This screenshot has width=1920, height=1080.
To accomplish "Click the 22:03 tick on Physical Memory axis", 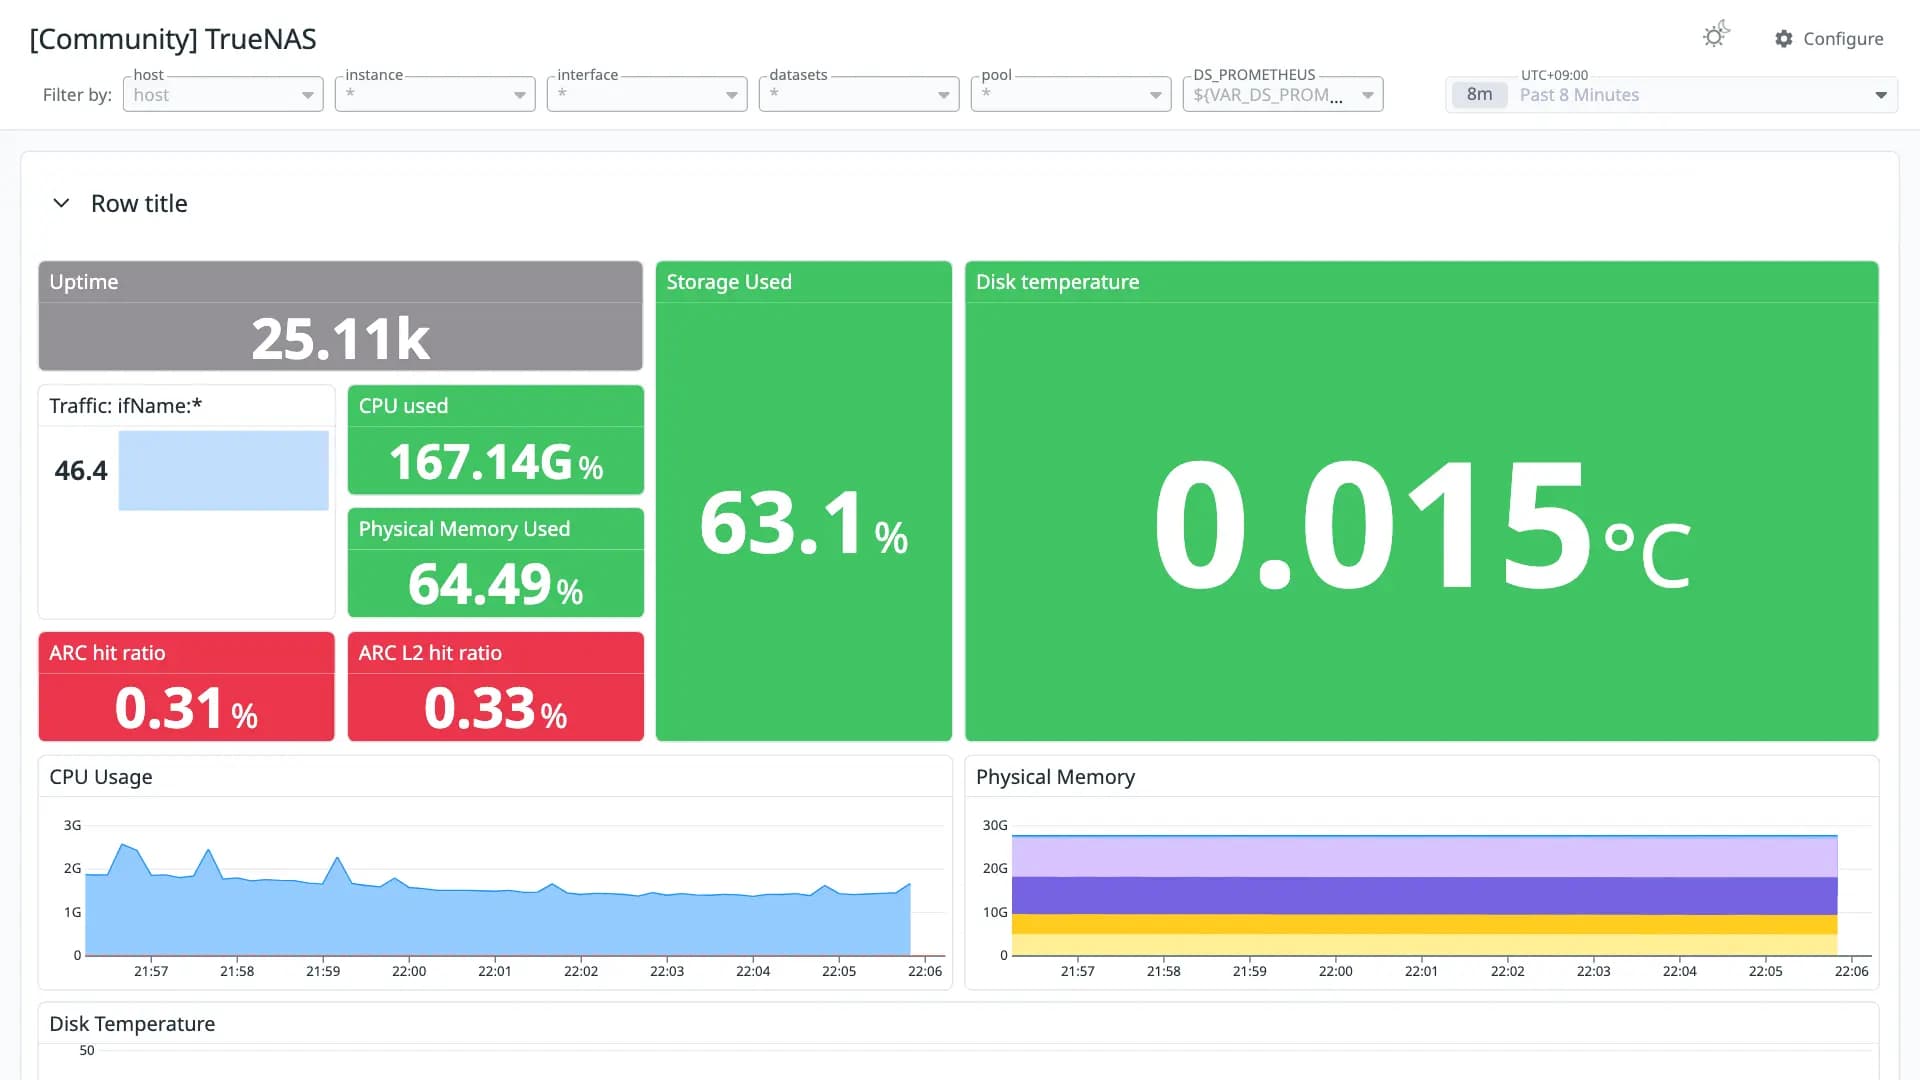I will (x=1593, y=971).
